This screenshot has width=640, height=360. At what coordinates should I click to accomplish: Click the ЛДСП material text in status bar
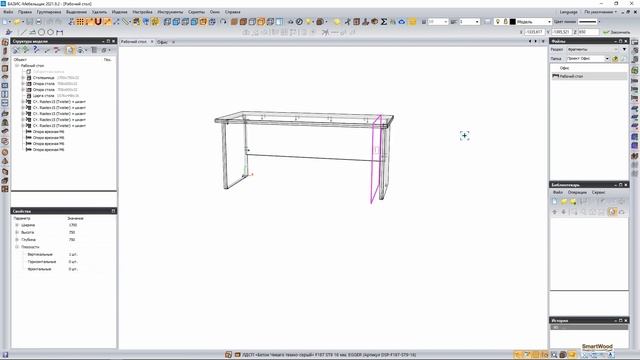329,355
